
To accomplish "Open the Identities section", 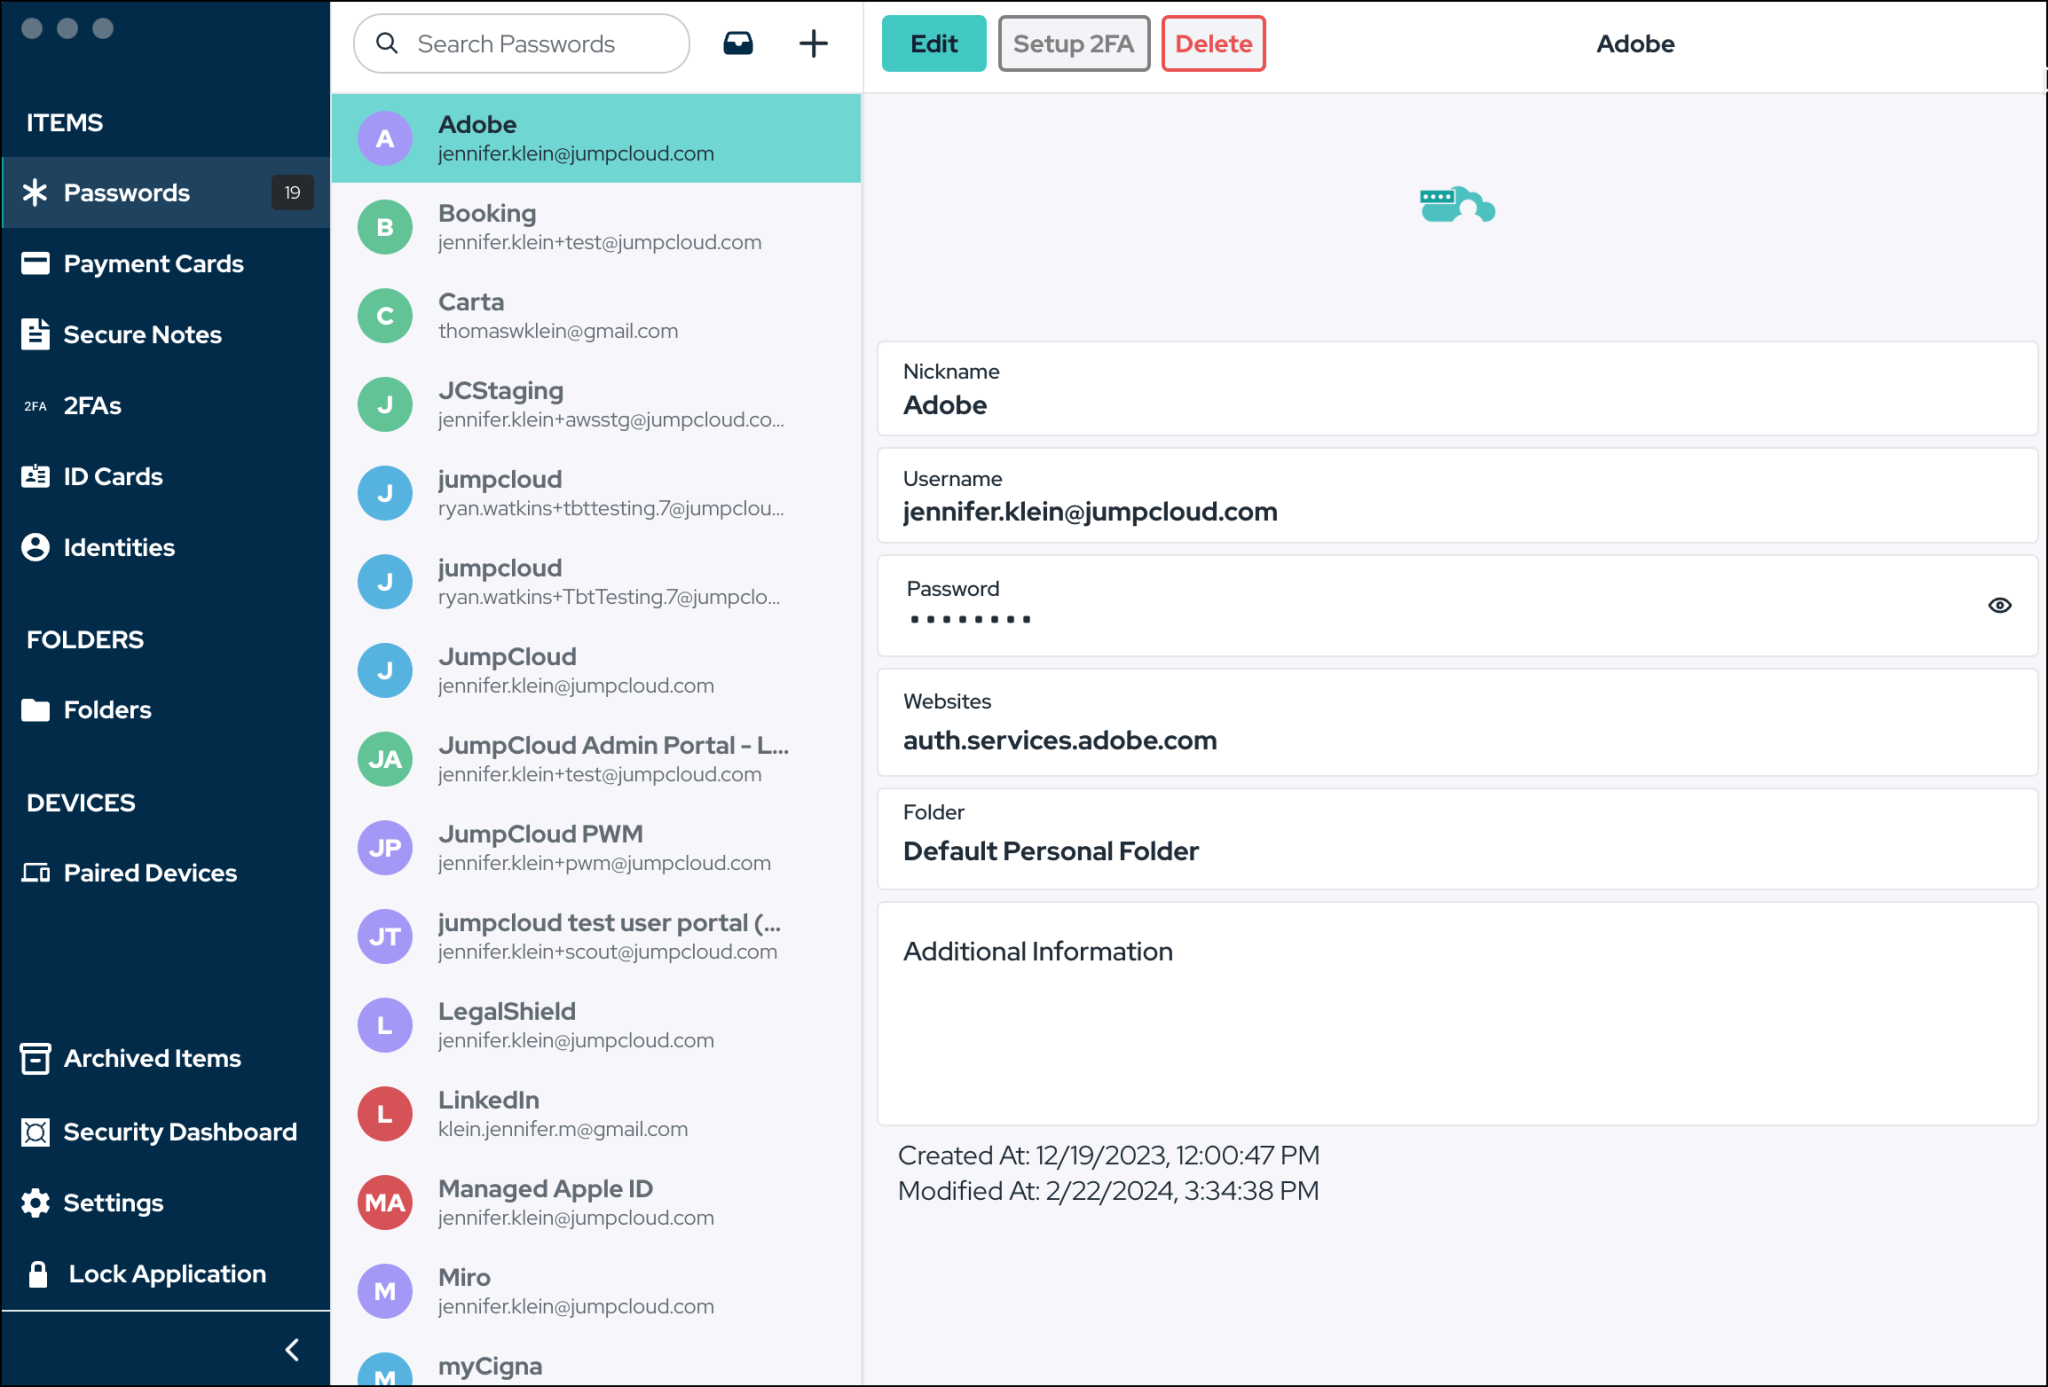I will [118, 547].
